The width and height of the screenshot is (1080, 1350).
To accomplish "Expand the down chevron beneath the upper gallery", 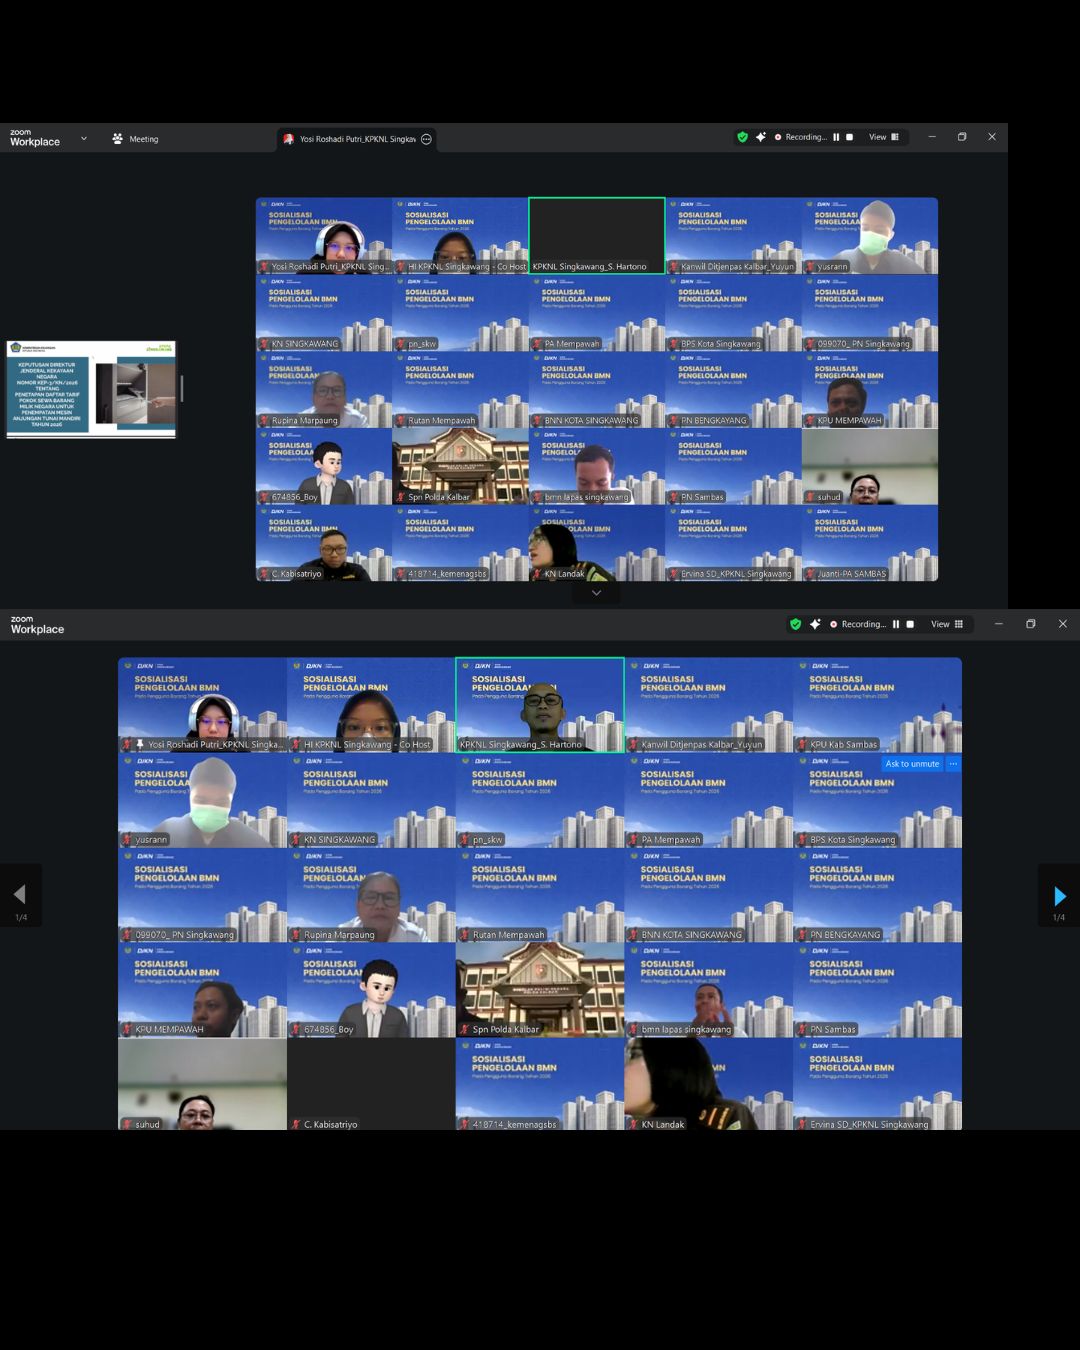I will 596,593.
